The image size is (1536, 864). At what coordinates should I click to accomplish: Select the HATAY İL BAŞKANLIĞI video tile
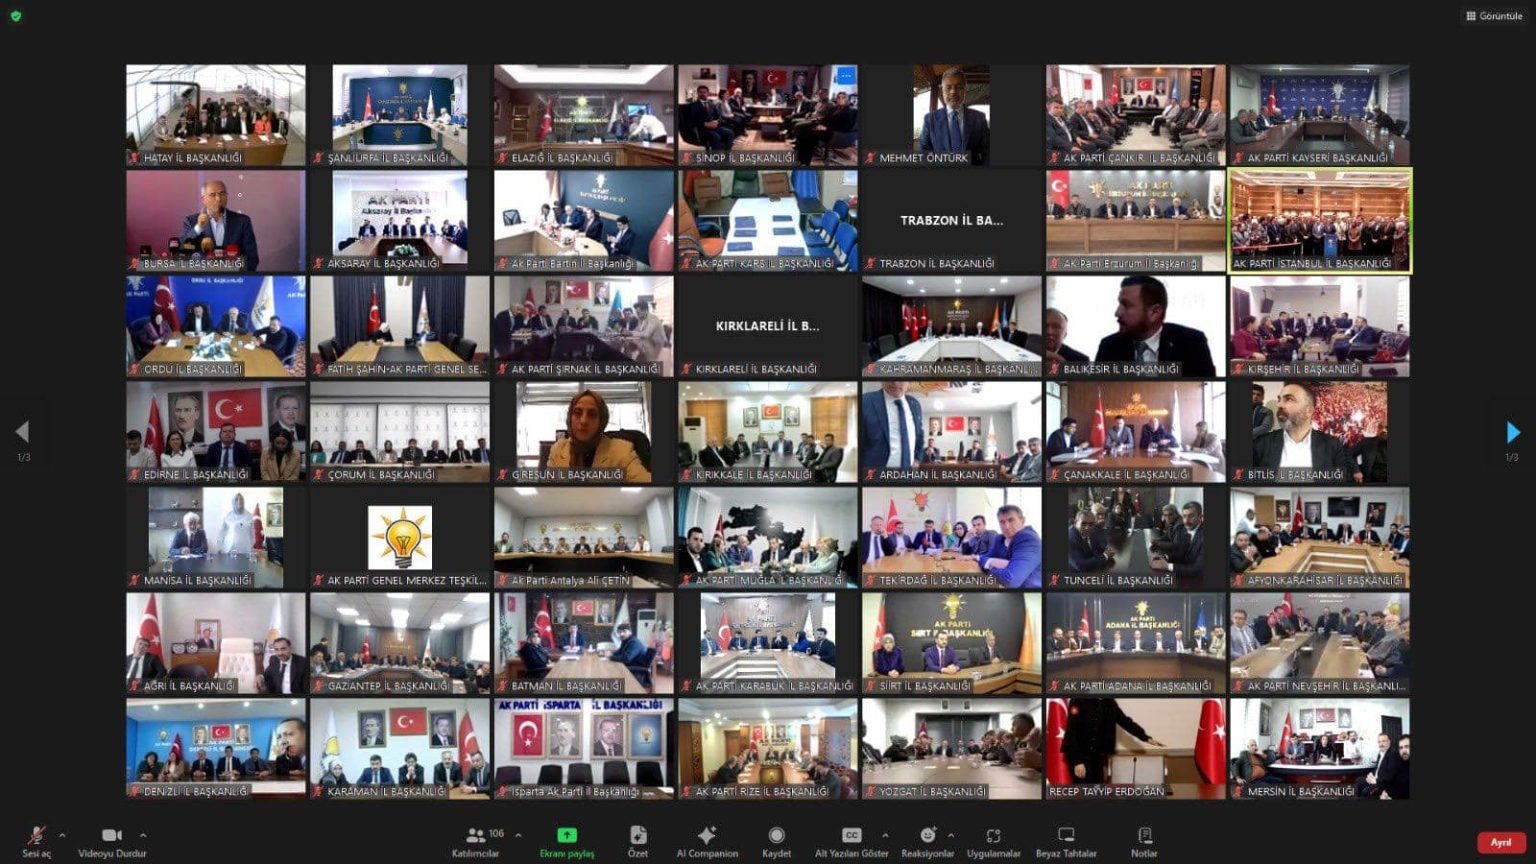(x=216, y=115)
